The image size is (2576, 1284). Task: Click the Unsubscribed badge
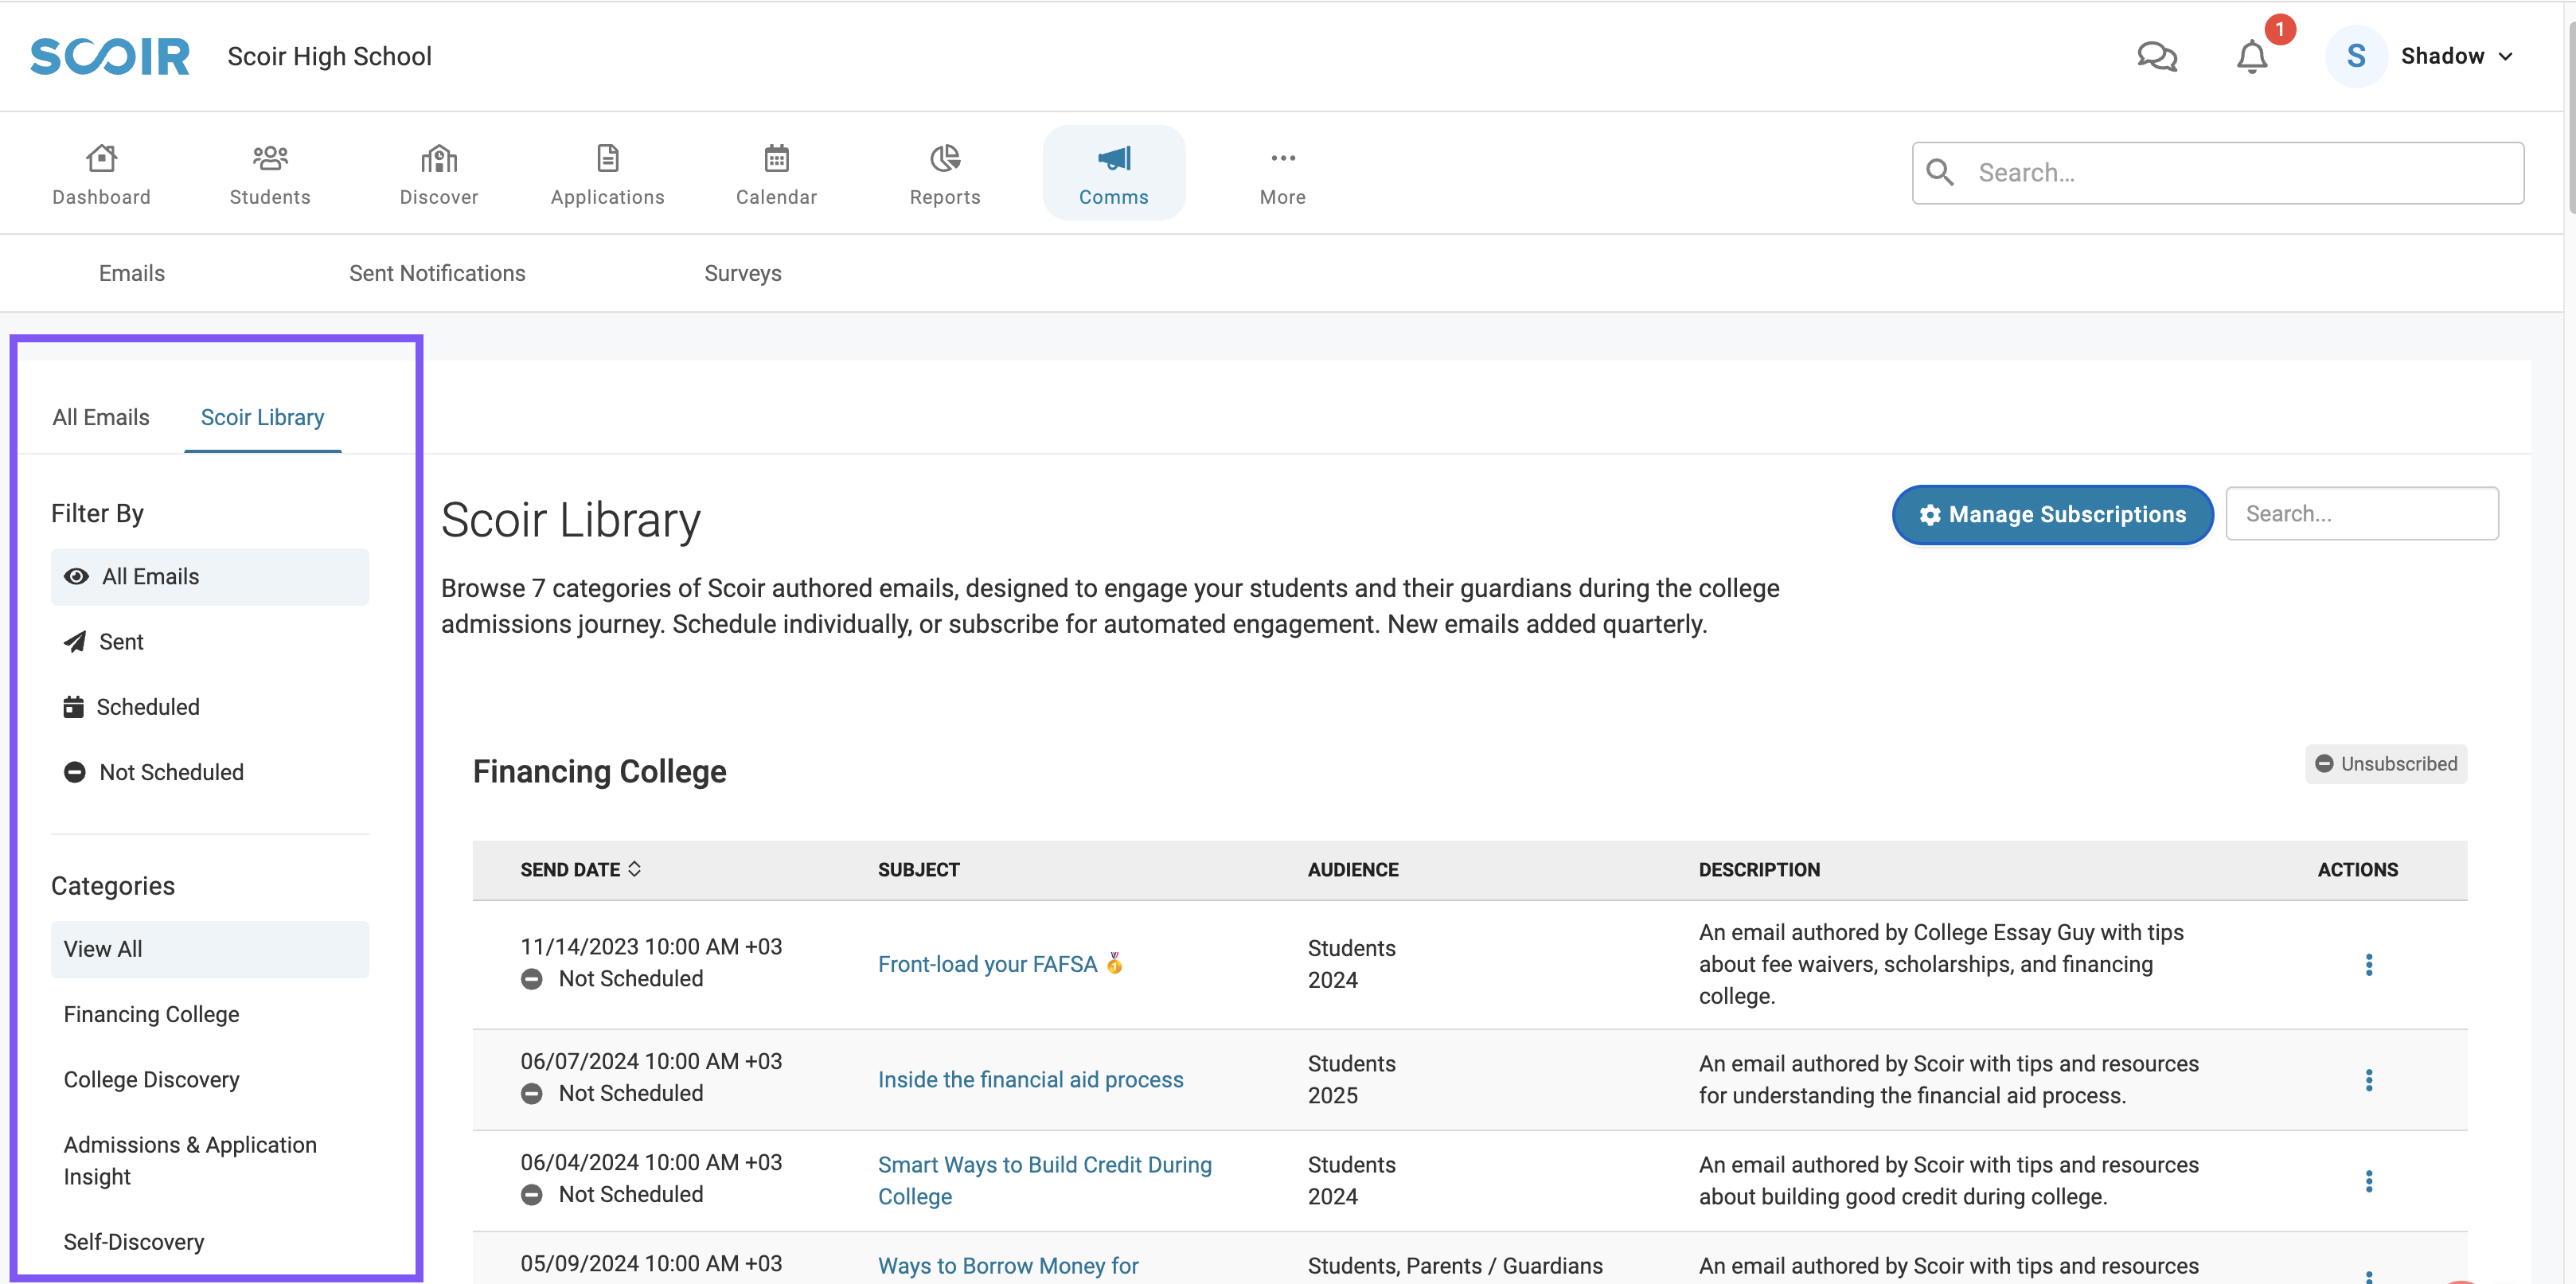[x=2385, y=763]
